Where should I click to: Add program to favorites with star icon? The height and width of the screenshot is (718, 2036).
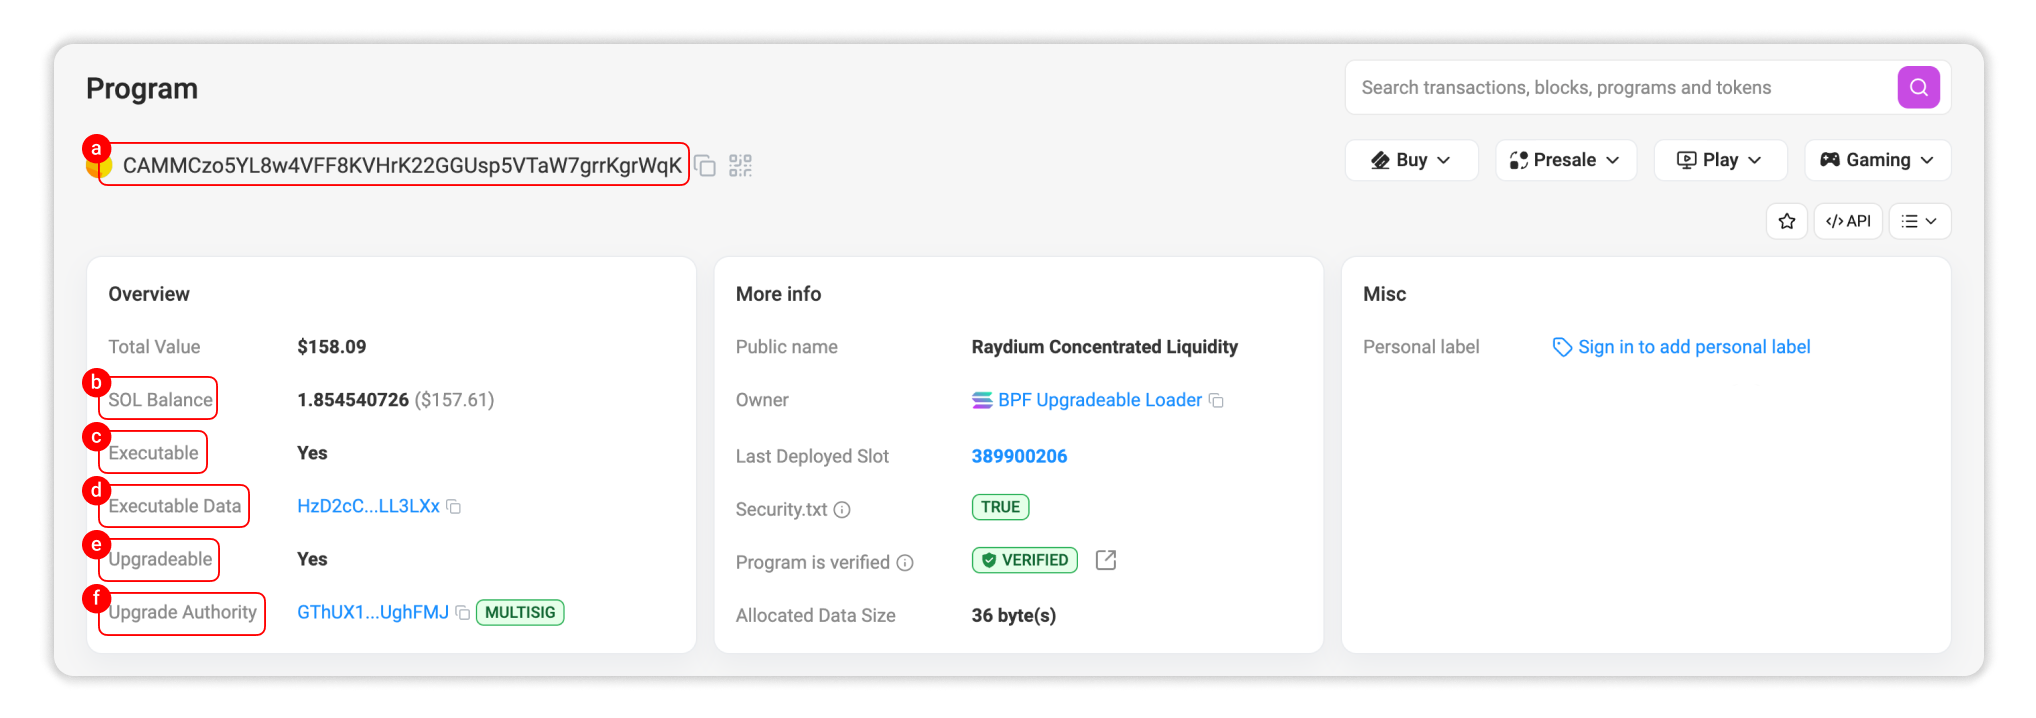coord(1786,221)
